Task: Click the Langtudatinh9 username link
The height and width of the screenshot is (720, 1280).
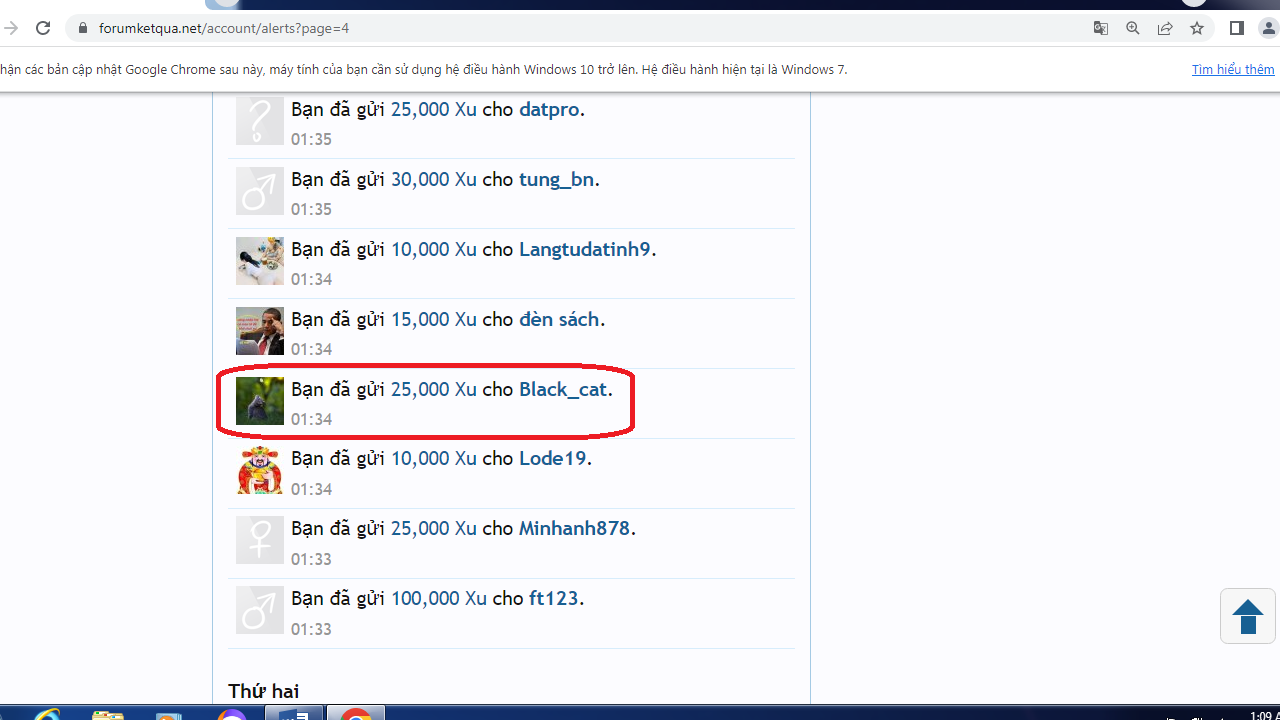Action: (584, 249)
